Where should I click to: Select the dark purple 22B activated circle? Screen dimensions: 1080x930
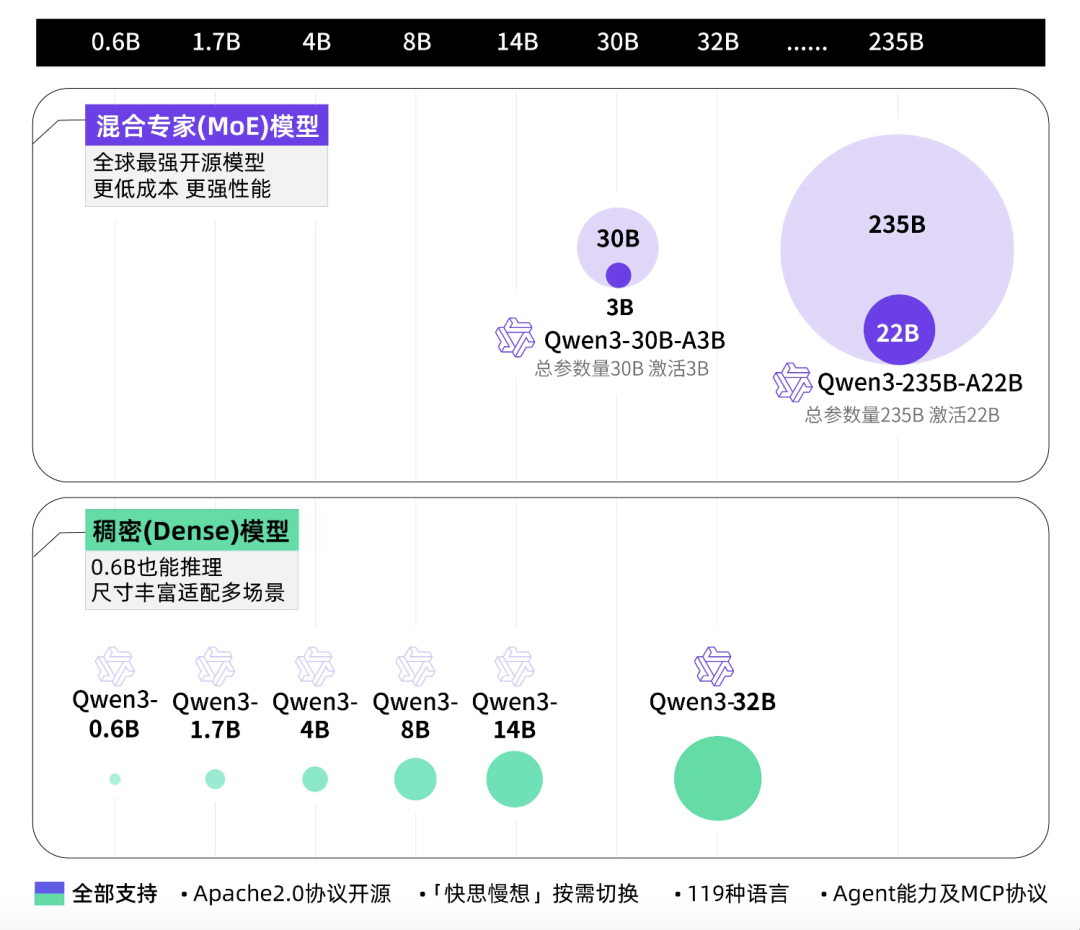coord(900,330)
